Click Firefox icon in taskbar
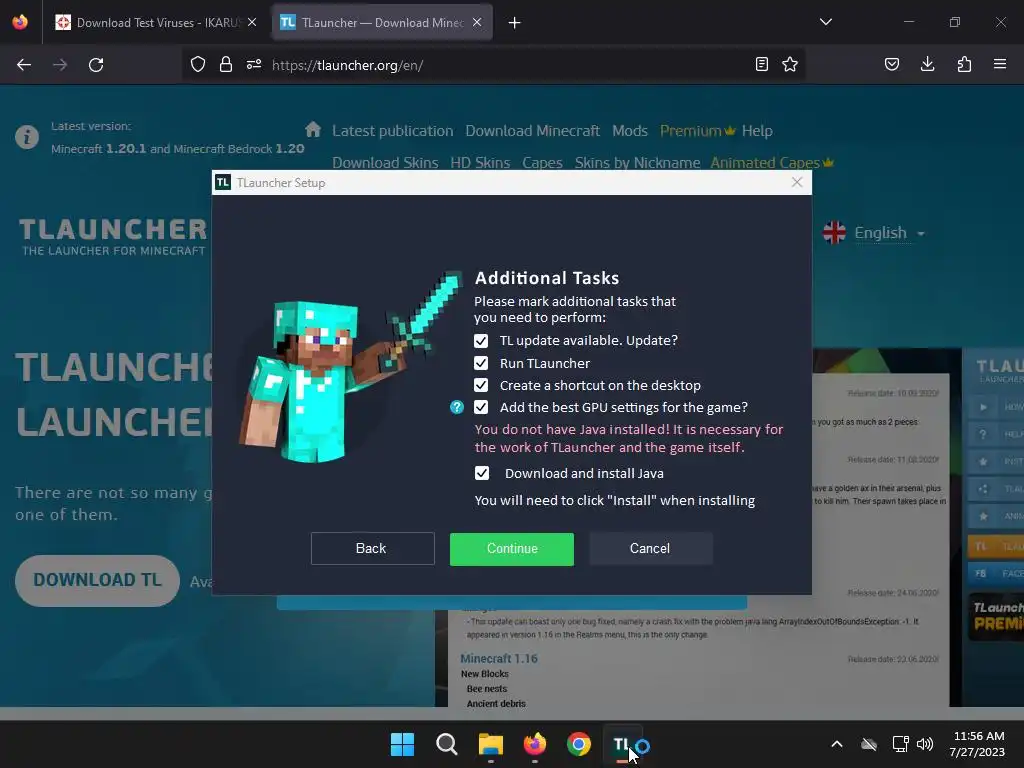This screenshot has width=1024, height=768. [x=535, y=744]
